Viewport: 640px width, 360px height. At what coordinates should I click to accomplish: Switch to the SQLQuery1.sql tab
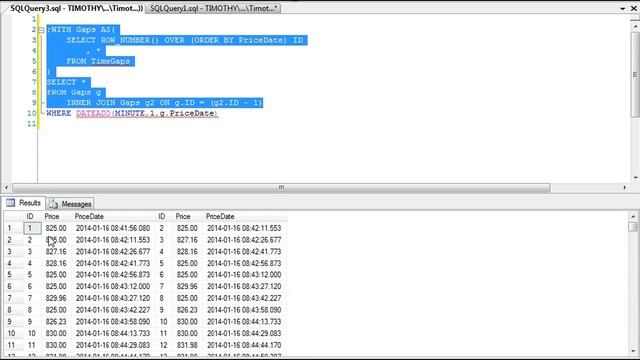pos(213,8)
